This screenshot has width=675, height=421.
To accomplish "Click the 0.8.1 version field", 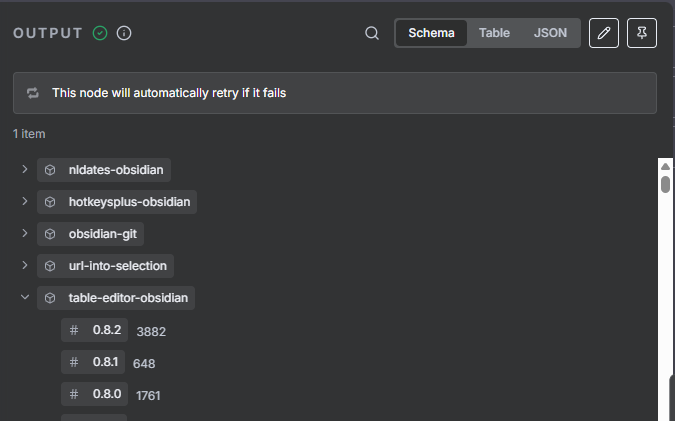I will click(x=106, y=362).
